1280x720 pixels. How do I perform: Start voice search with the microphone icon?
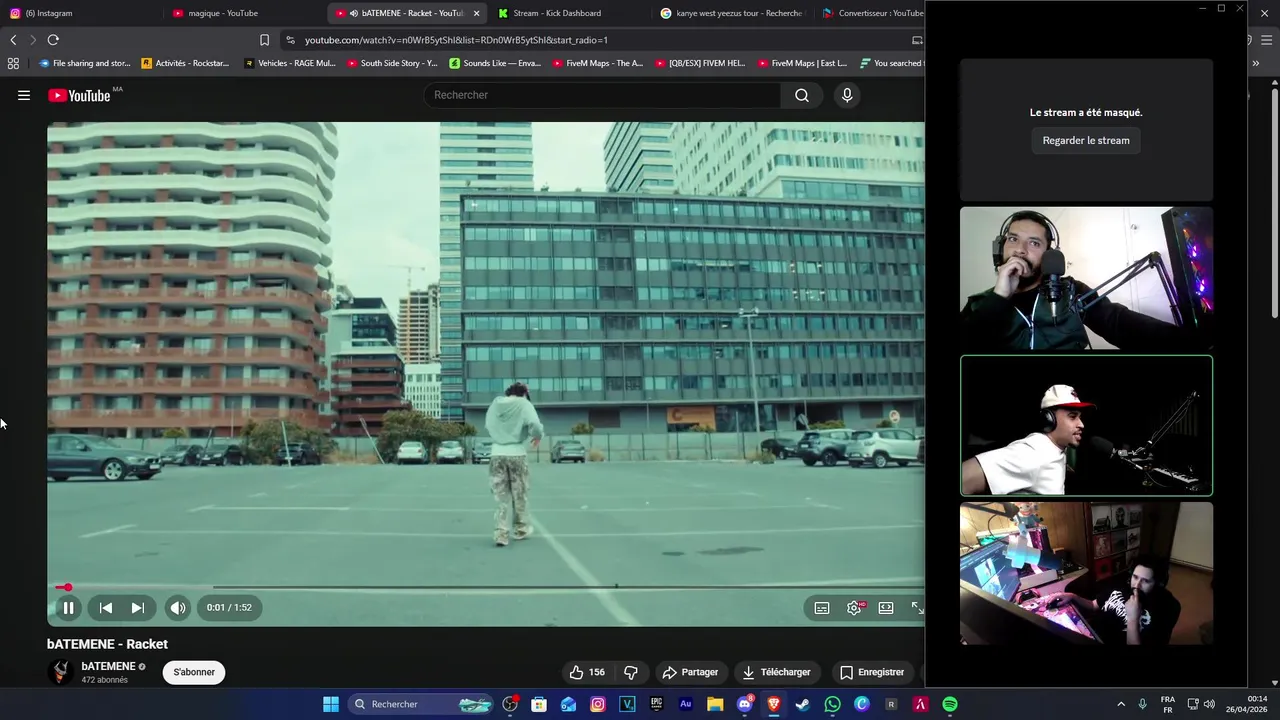[x=847, y=95]
